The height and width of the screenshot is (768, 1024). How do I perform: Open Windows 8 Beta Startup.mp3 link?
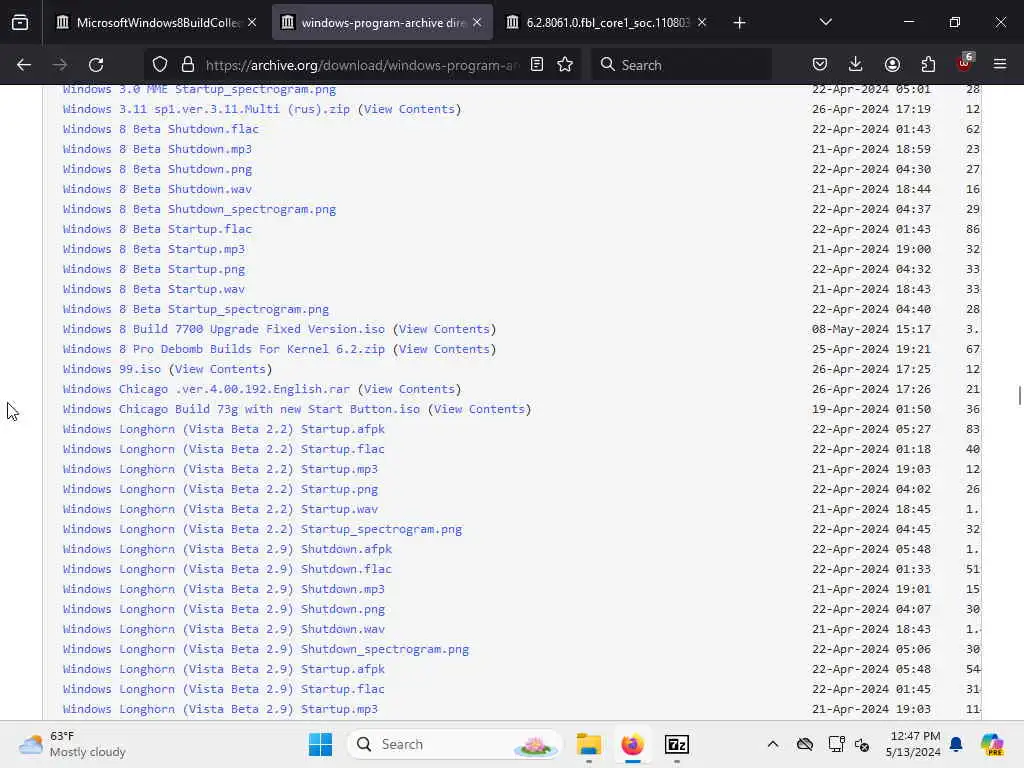(x=153, y=249)
